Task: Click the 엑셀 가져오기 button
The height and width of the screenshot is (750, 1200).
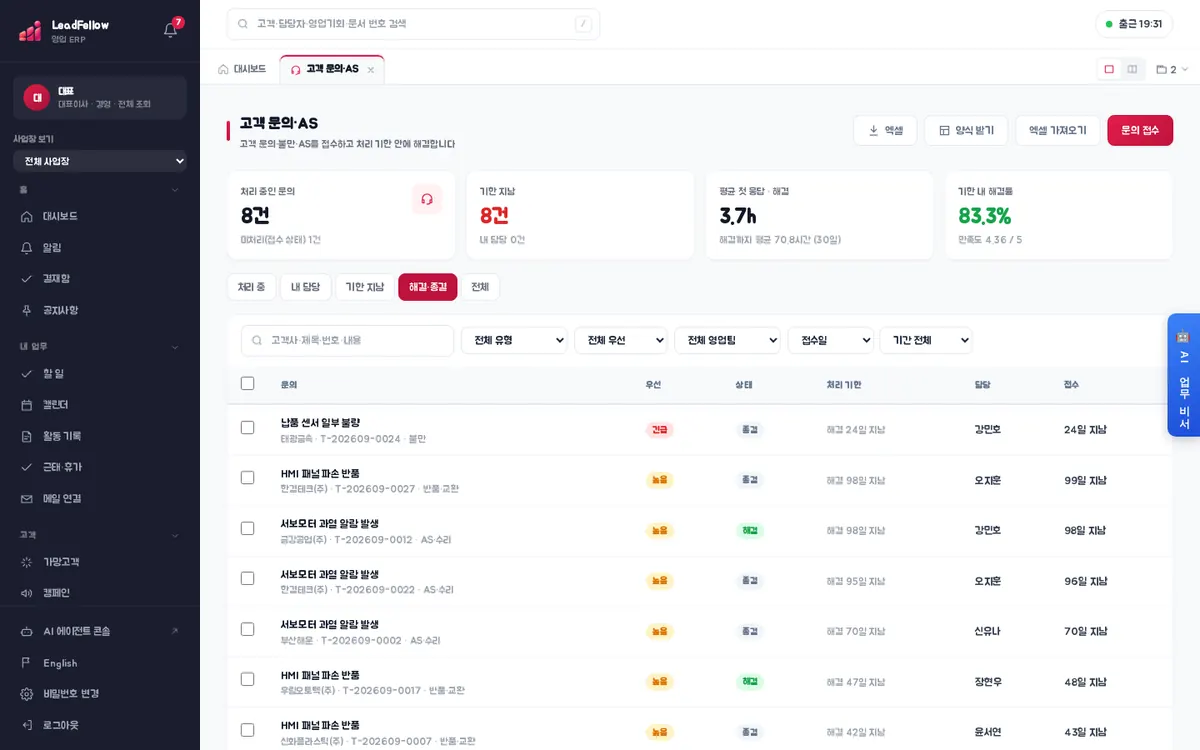Action: coord(1058,130)
